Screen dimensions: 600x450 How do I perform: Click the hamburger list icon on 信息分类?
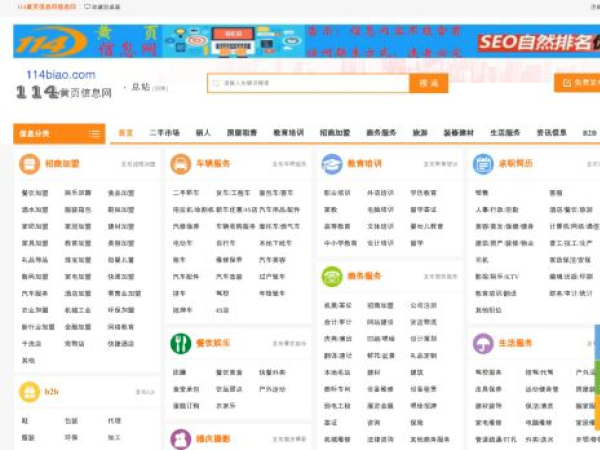[x=94, y=134]
